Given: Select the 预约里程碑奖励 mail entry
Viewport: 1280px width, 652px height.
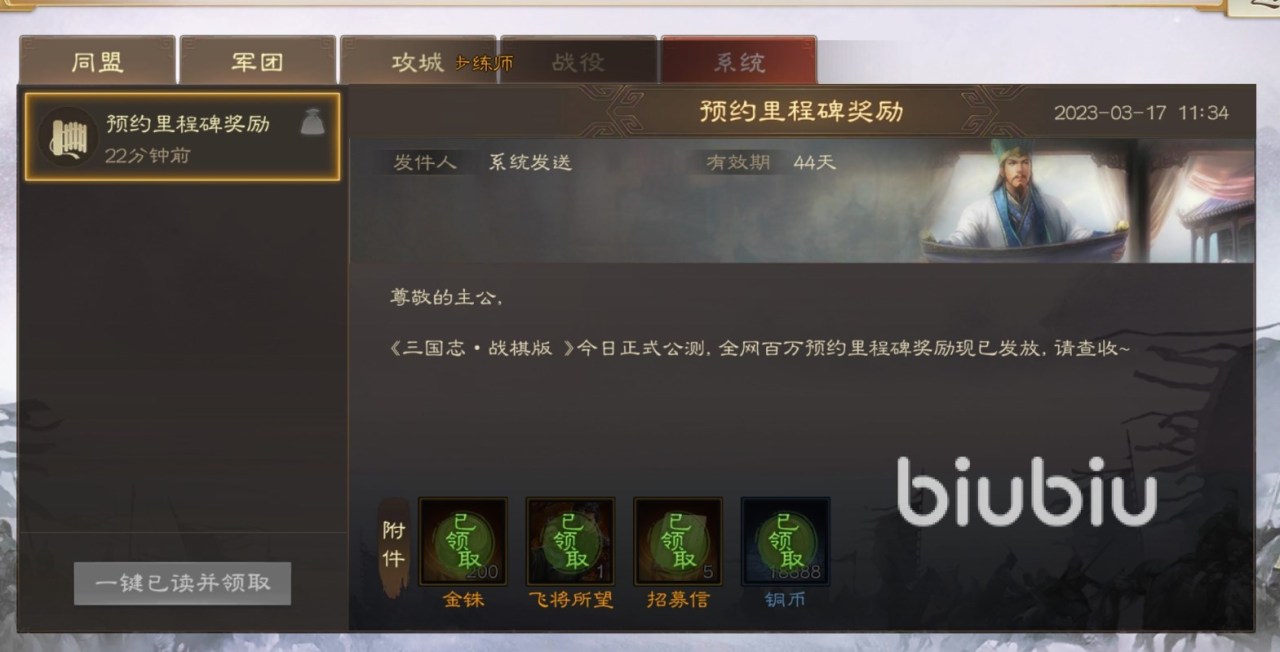Looking at the screenshot, I should tap(183, 137).
